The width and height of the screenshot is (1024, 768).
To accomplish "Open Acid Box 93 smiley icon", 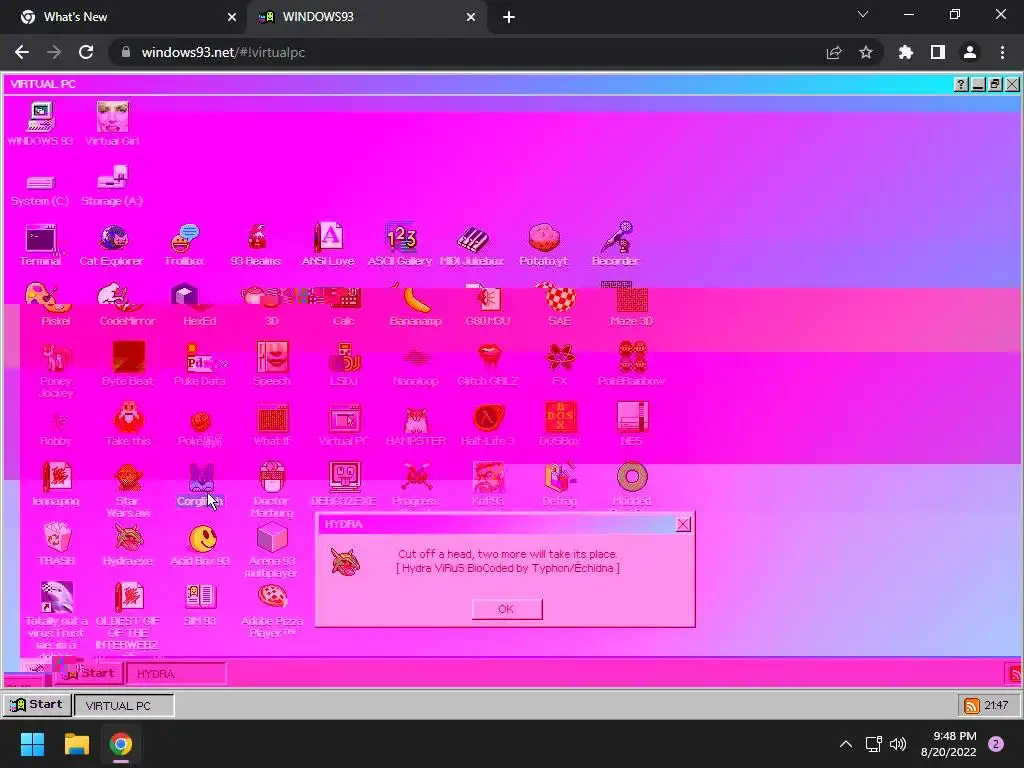I will pos(200,545).
